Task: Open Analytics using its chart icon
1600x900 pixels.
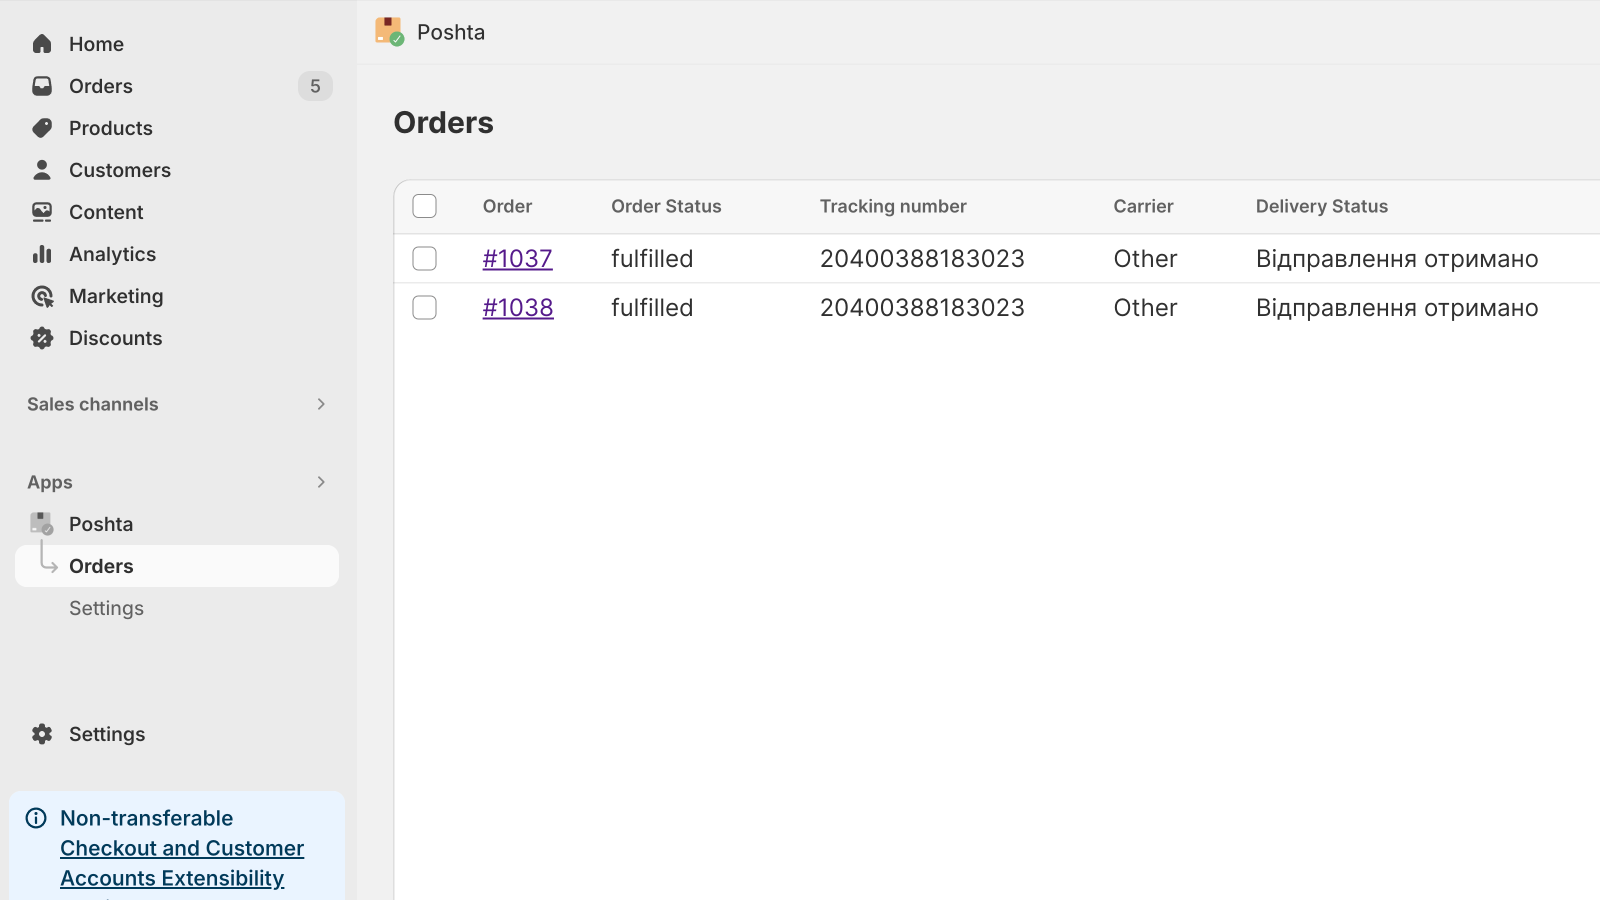Action: click(x=42, y=253)
